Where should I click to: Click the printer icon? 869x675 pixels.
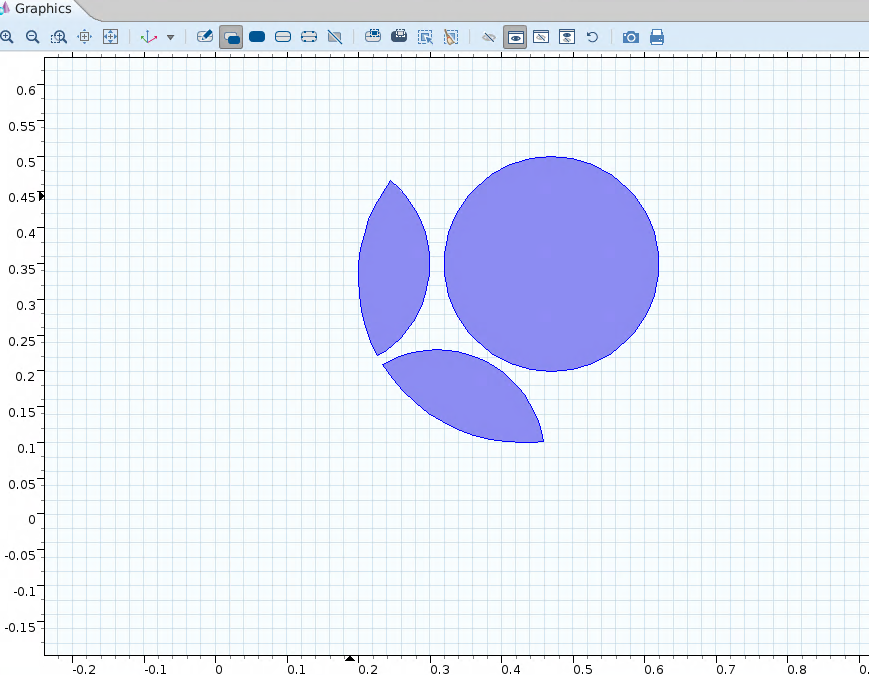tap(657, 37)
